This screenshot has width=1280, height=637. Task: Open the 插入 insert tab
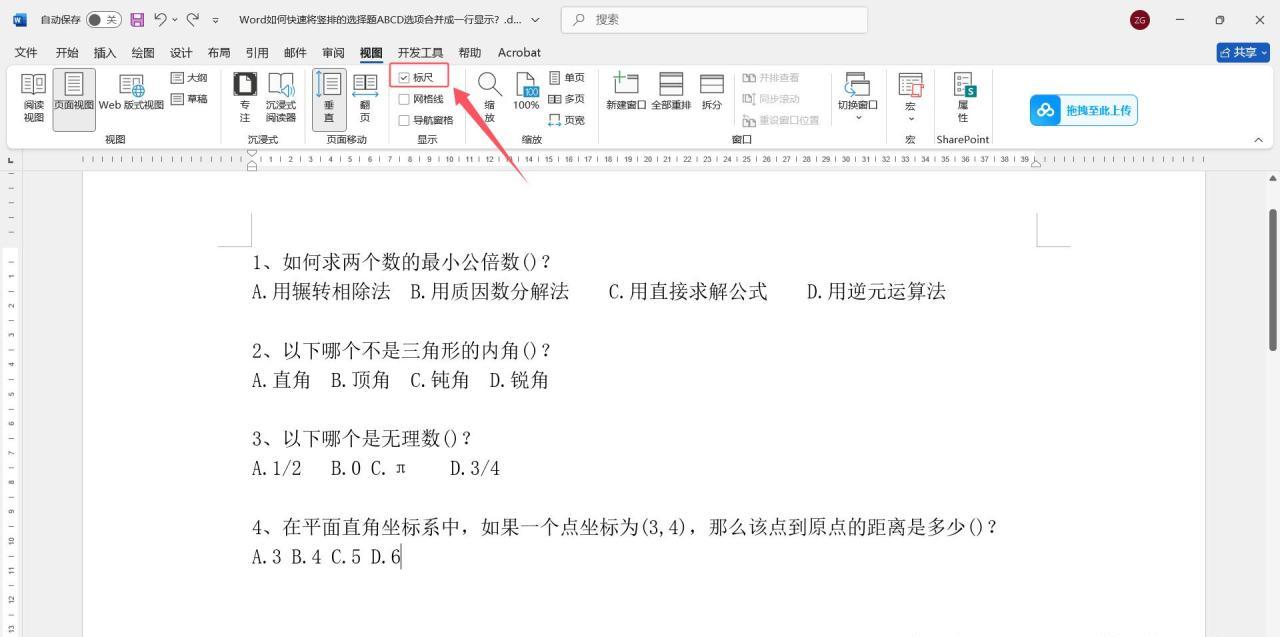[105, 52]
